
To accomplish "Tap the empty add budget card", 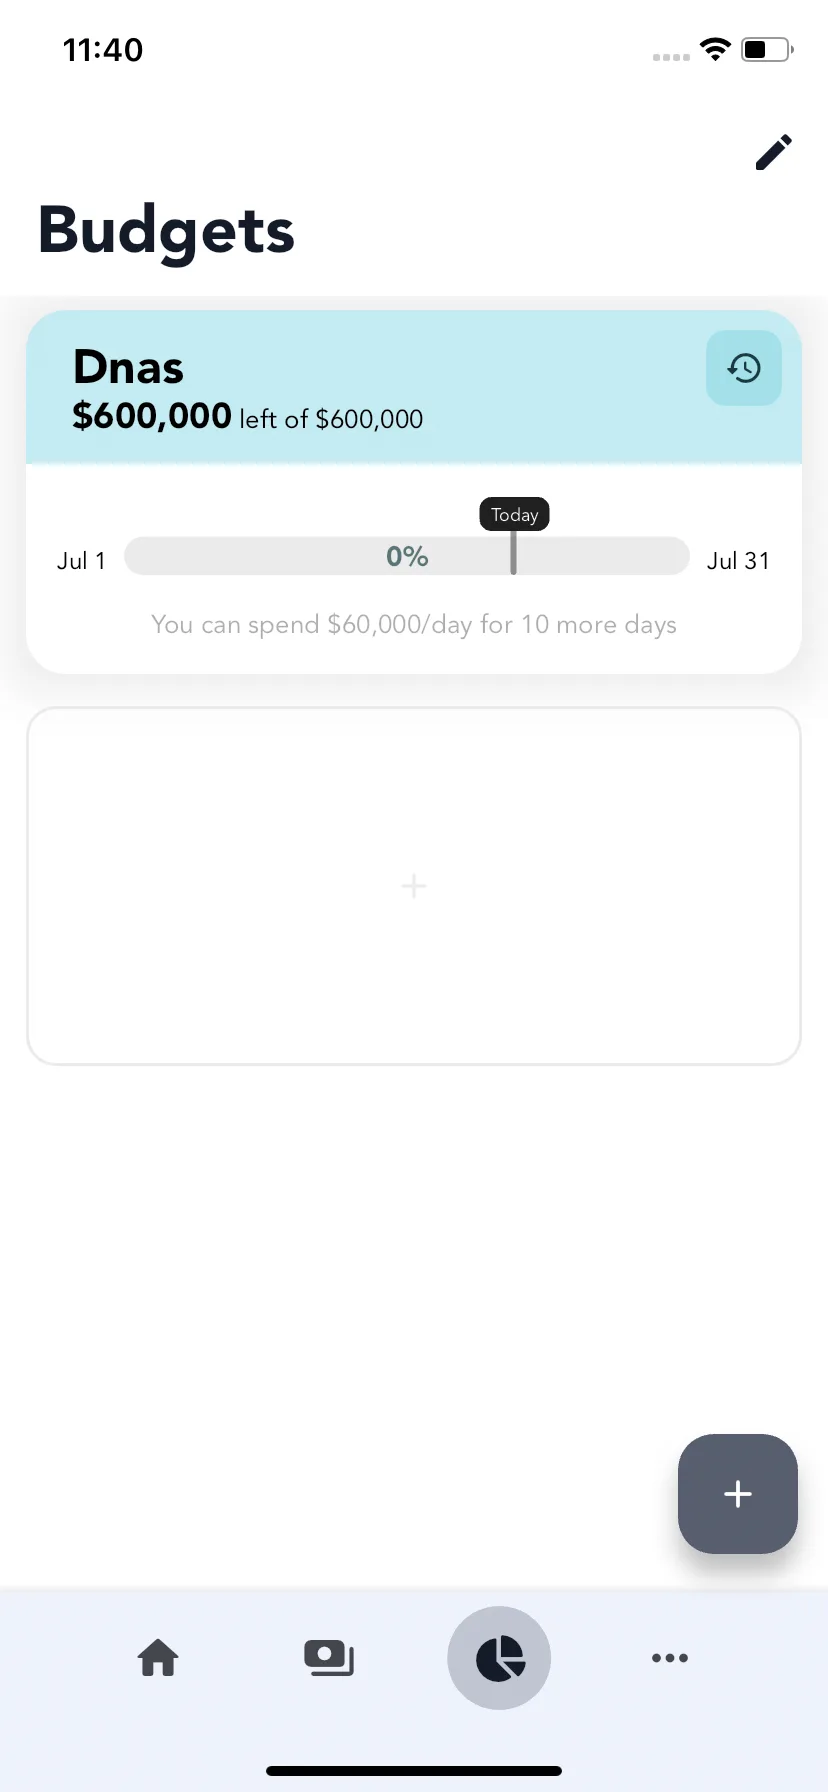I will pyautogui.click(x=414, y=886).
